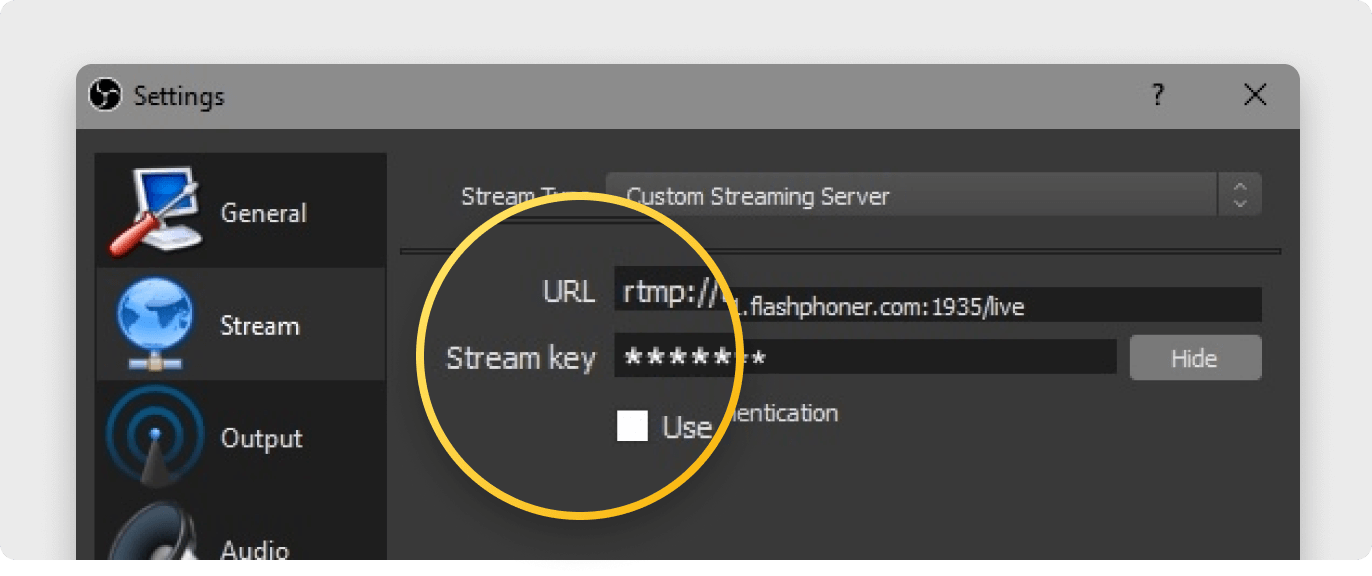Select the globe Stream icon

coord(155,324)
